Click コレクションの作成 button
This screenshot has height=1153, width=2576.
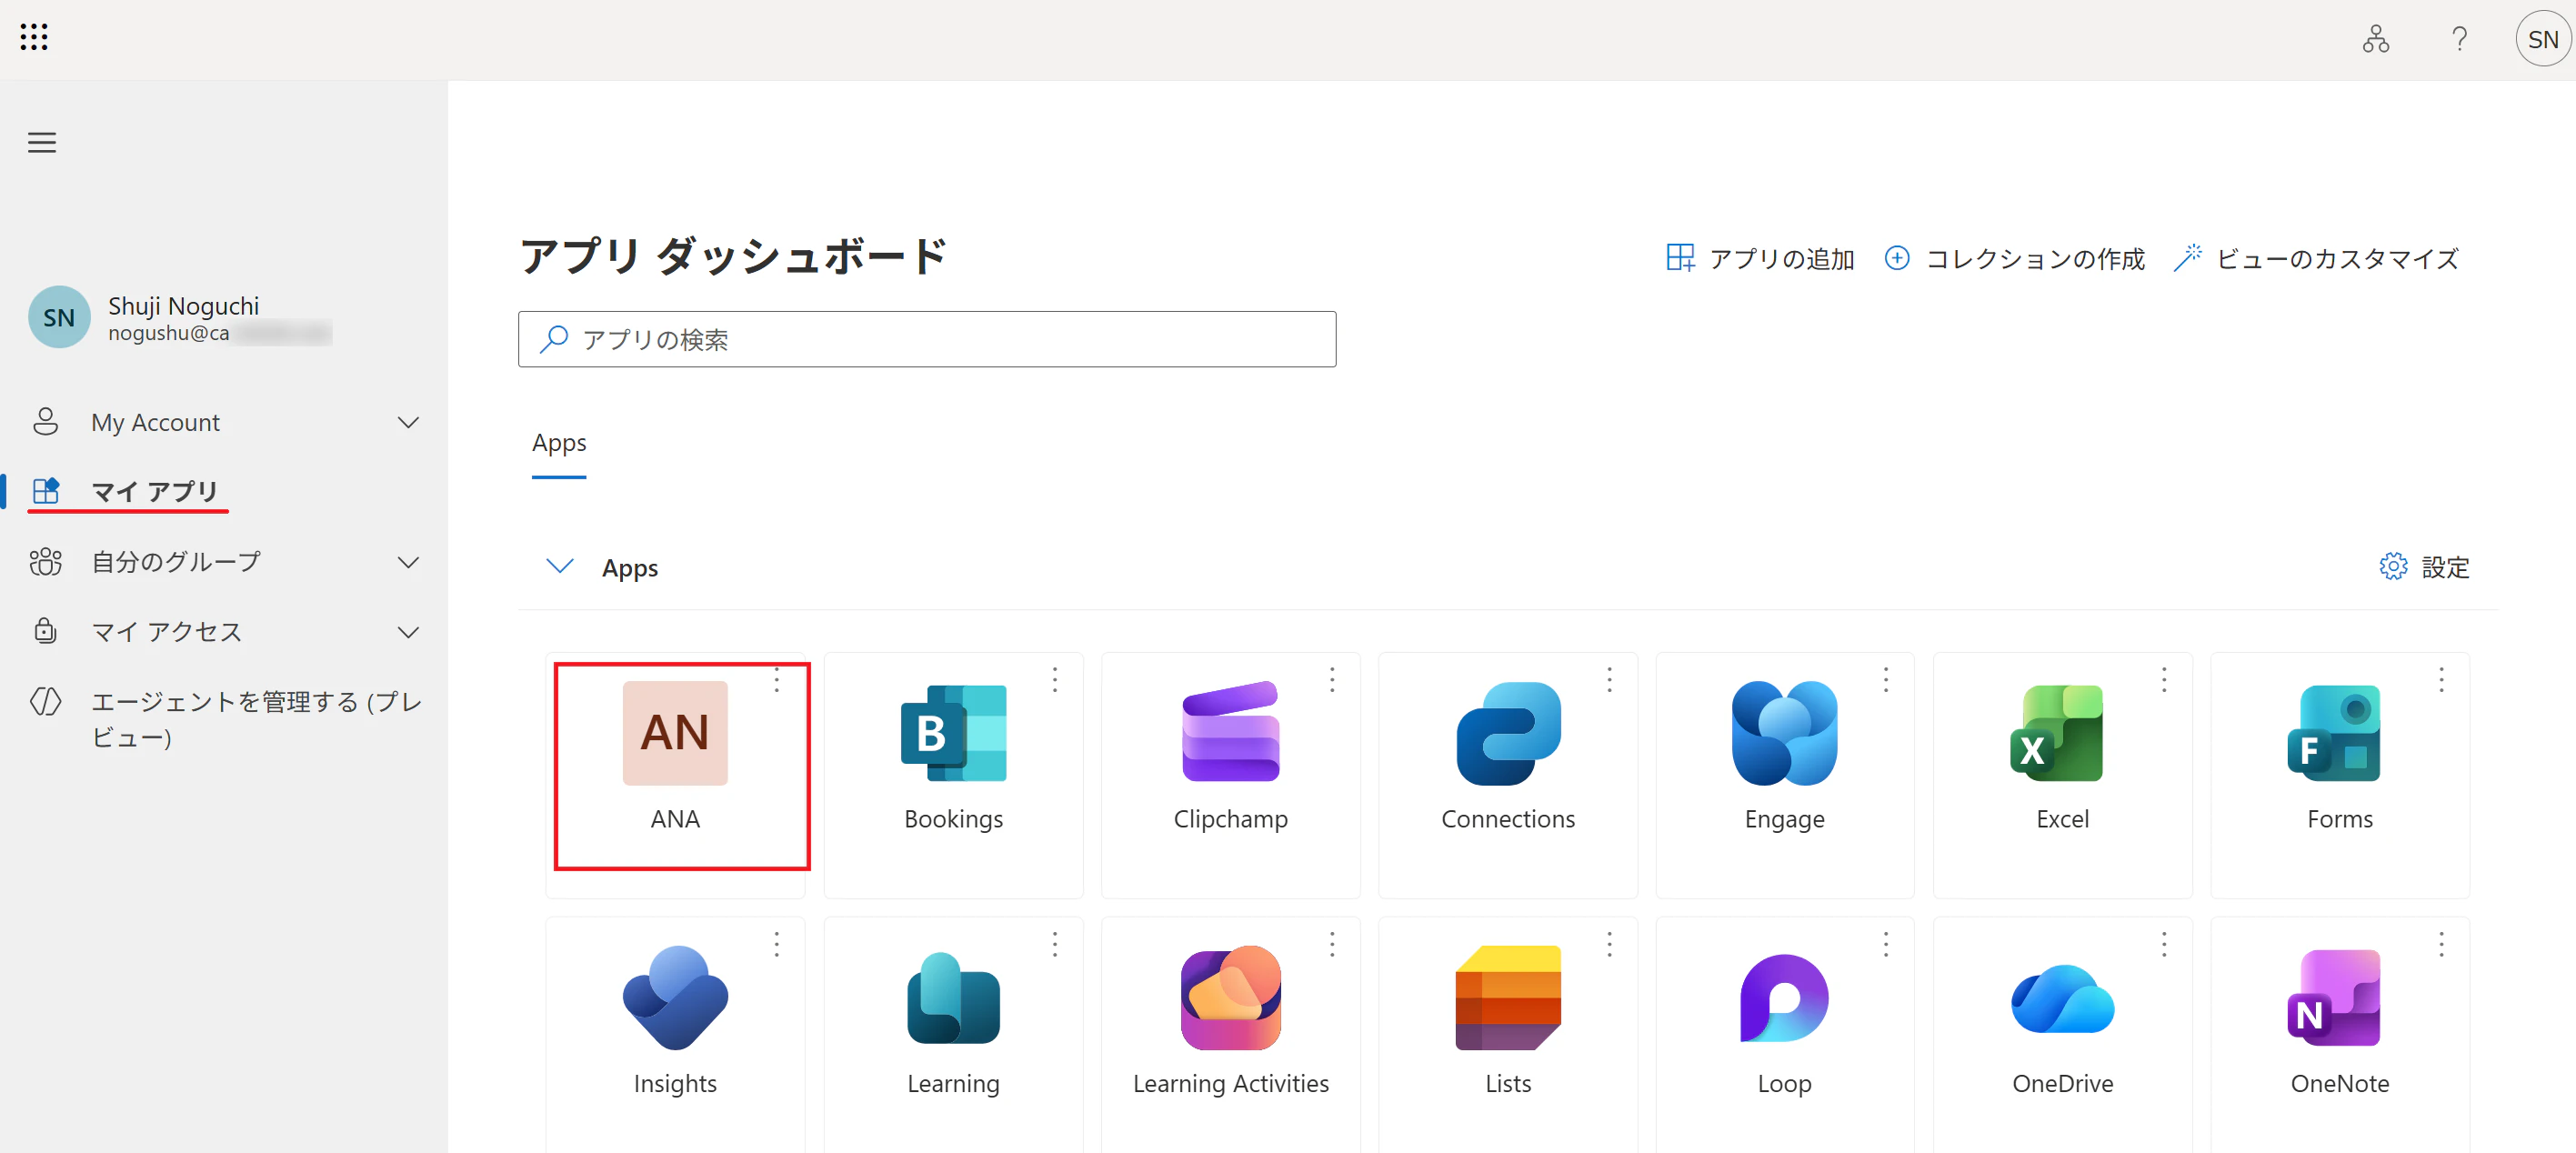[x=2014, y=259]
